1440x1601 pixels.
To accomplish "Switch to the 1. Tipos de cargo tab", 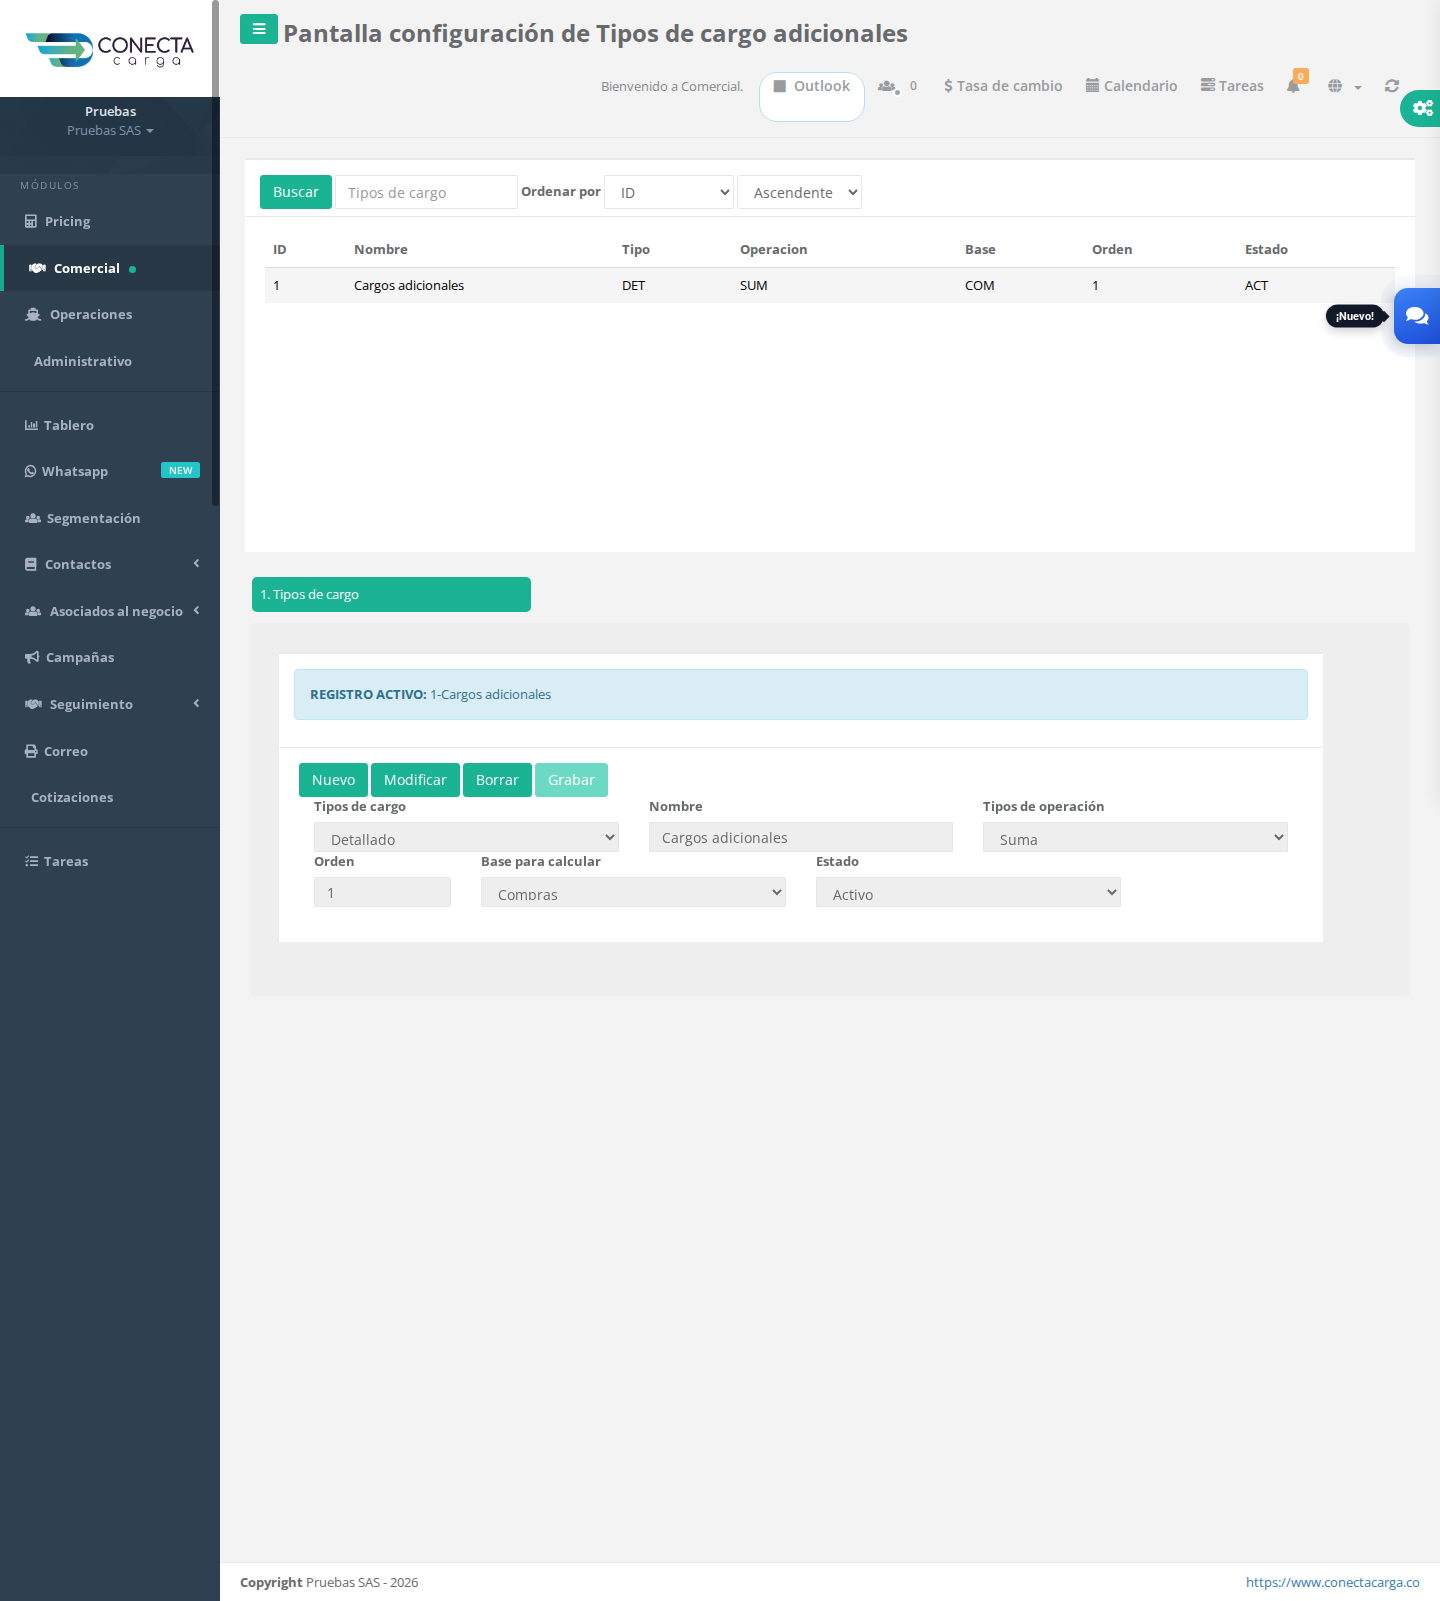I will coord(391,594).
